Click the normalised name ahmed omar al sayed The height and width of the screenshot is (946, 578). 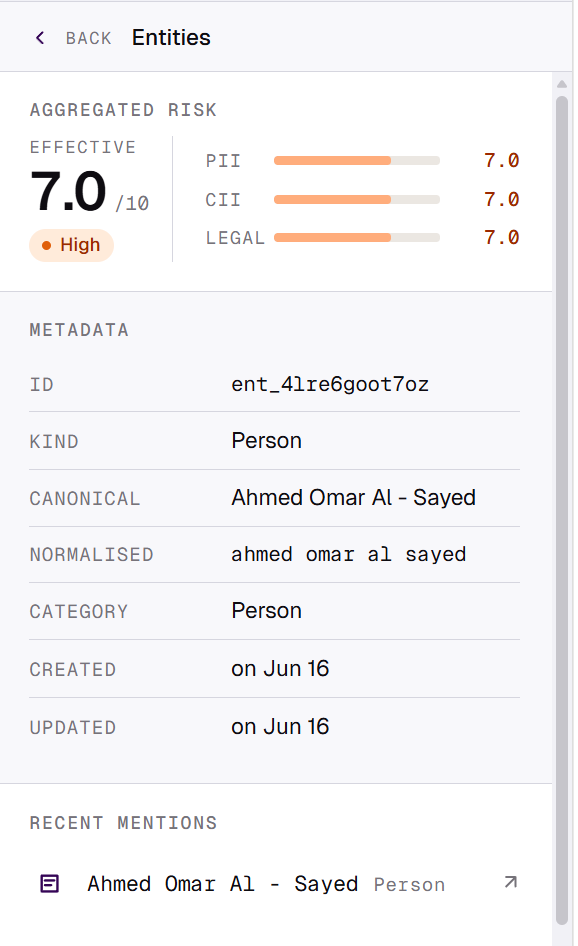(x=349, y=554)
